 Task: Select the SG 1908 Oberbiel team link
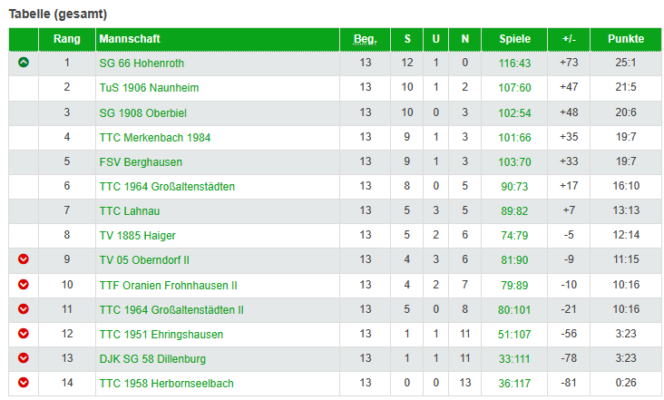click(143, 113)
